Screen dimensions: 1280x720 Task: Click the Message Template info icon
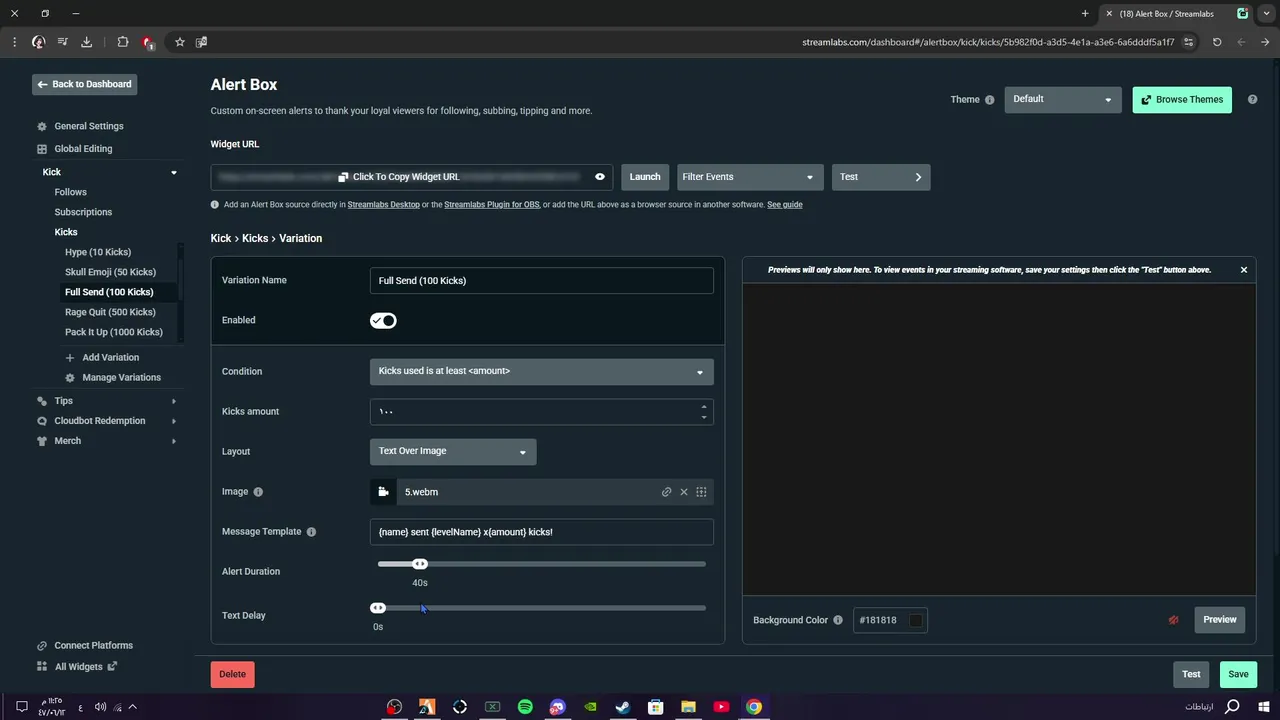coord(311,532)
